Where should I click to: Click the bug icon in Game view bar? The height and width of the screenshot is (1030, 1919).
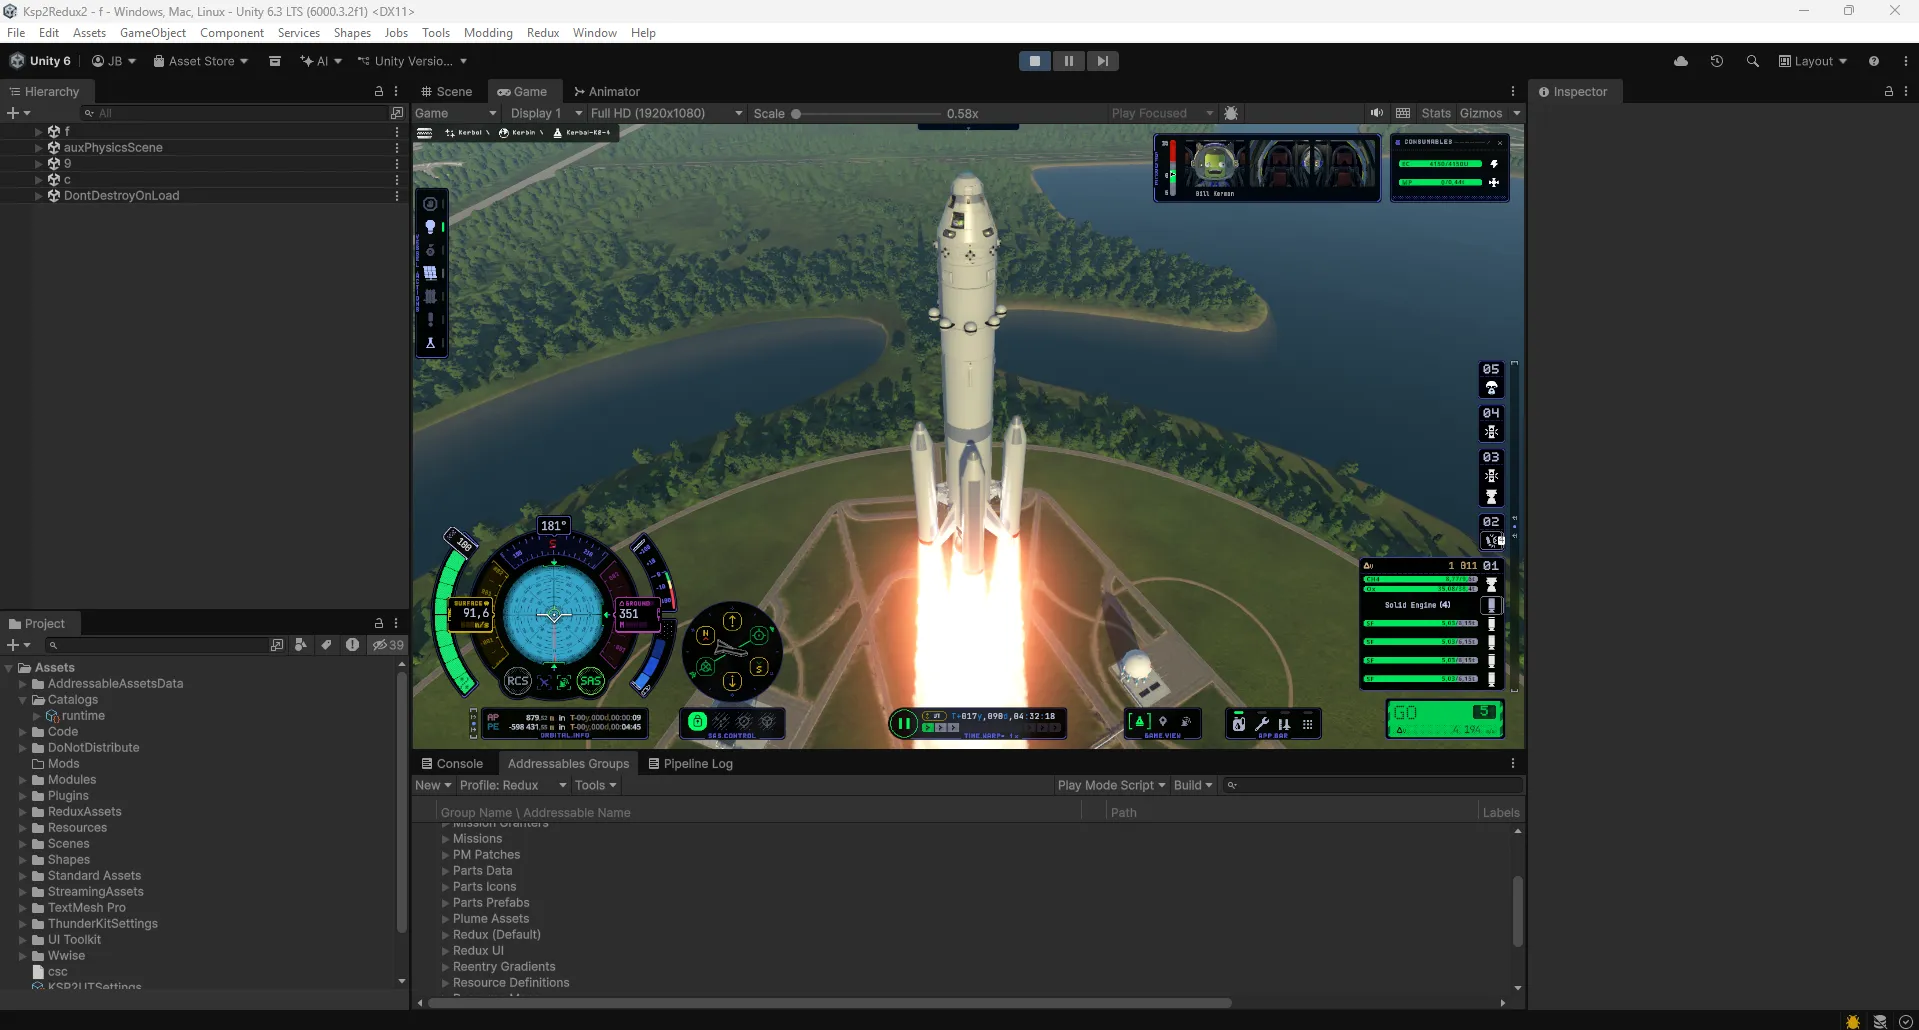tap(1231, 113)
